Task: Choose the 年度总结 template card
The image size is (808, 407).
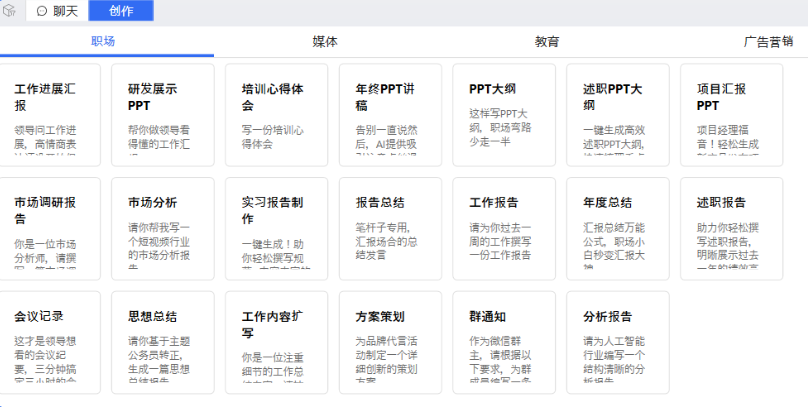Action: [617, 228]
